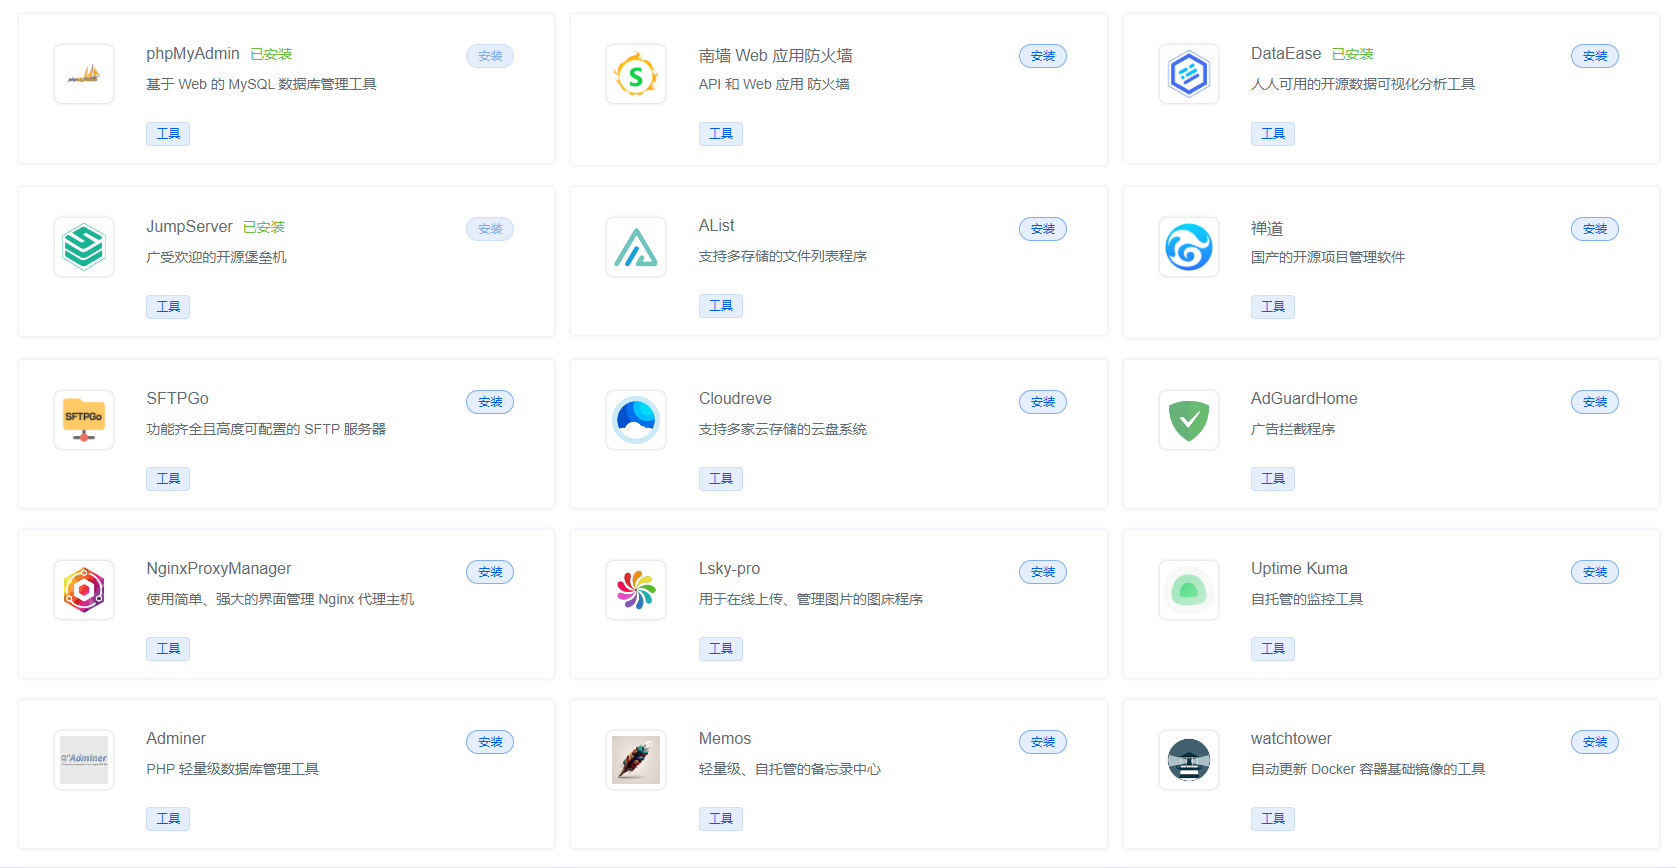Select the NginxProxyManager hexagon icon

[84, 590]
